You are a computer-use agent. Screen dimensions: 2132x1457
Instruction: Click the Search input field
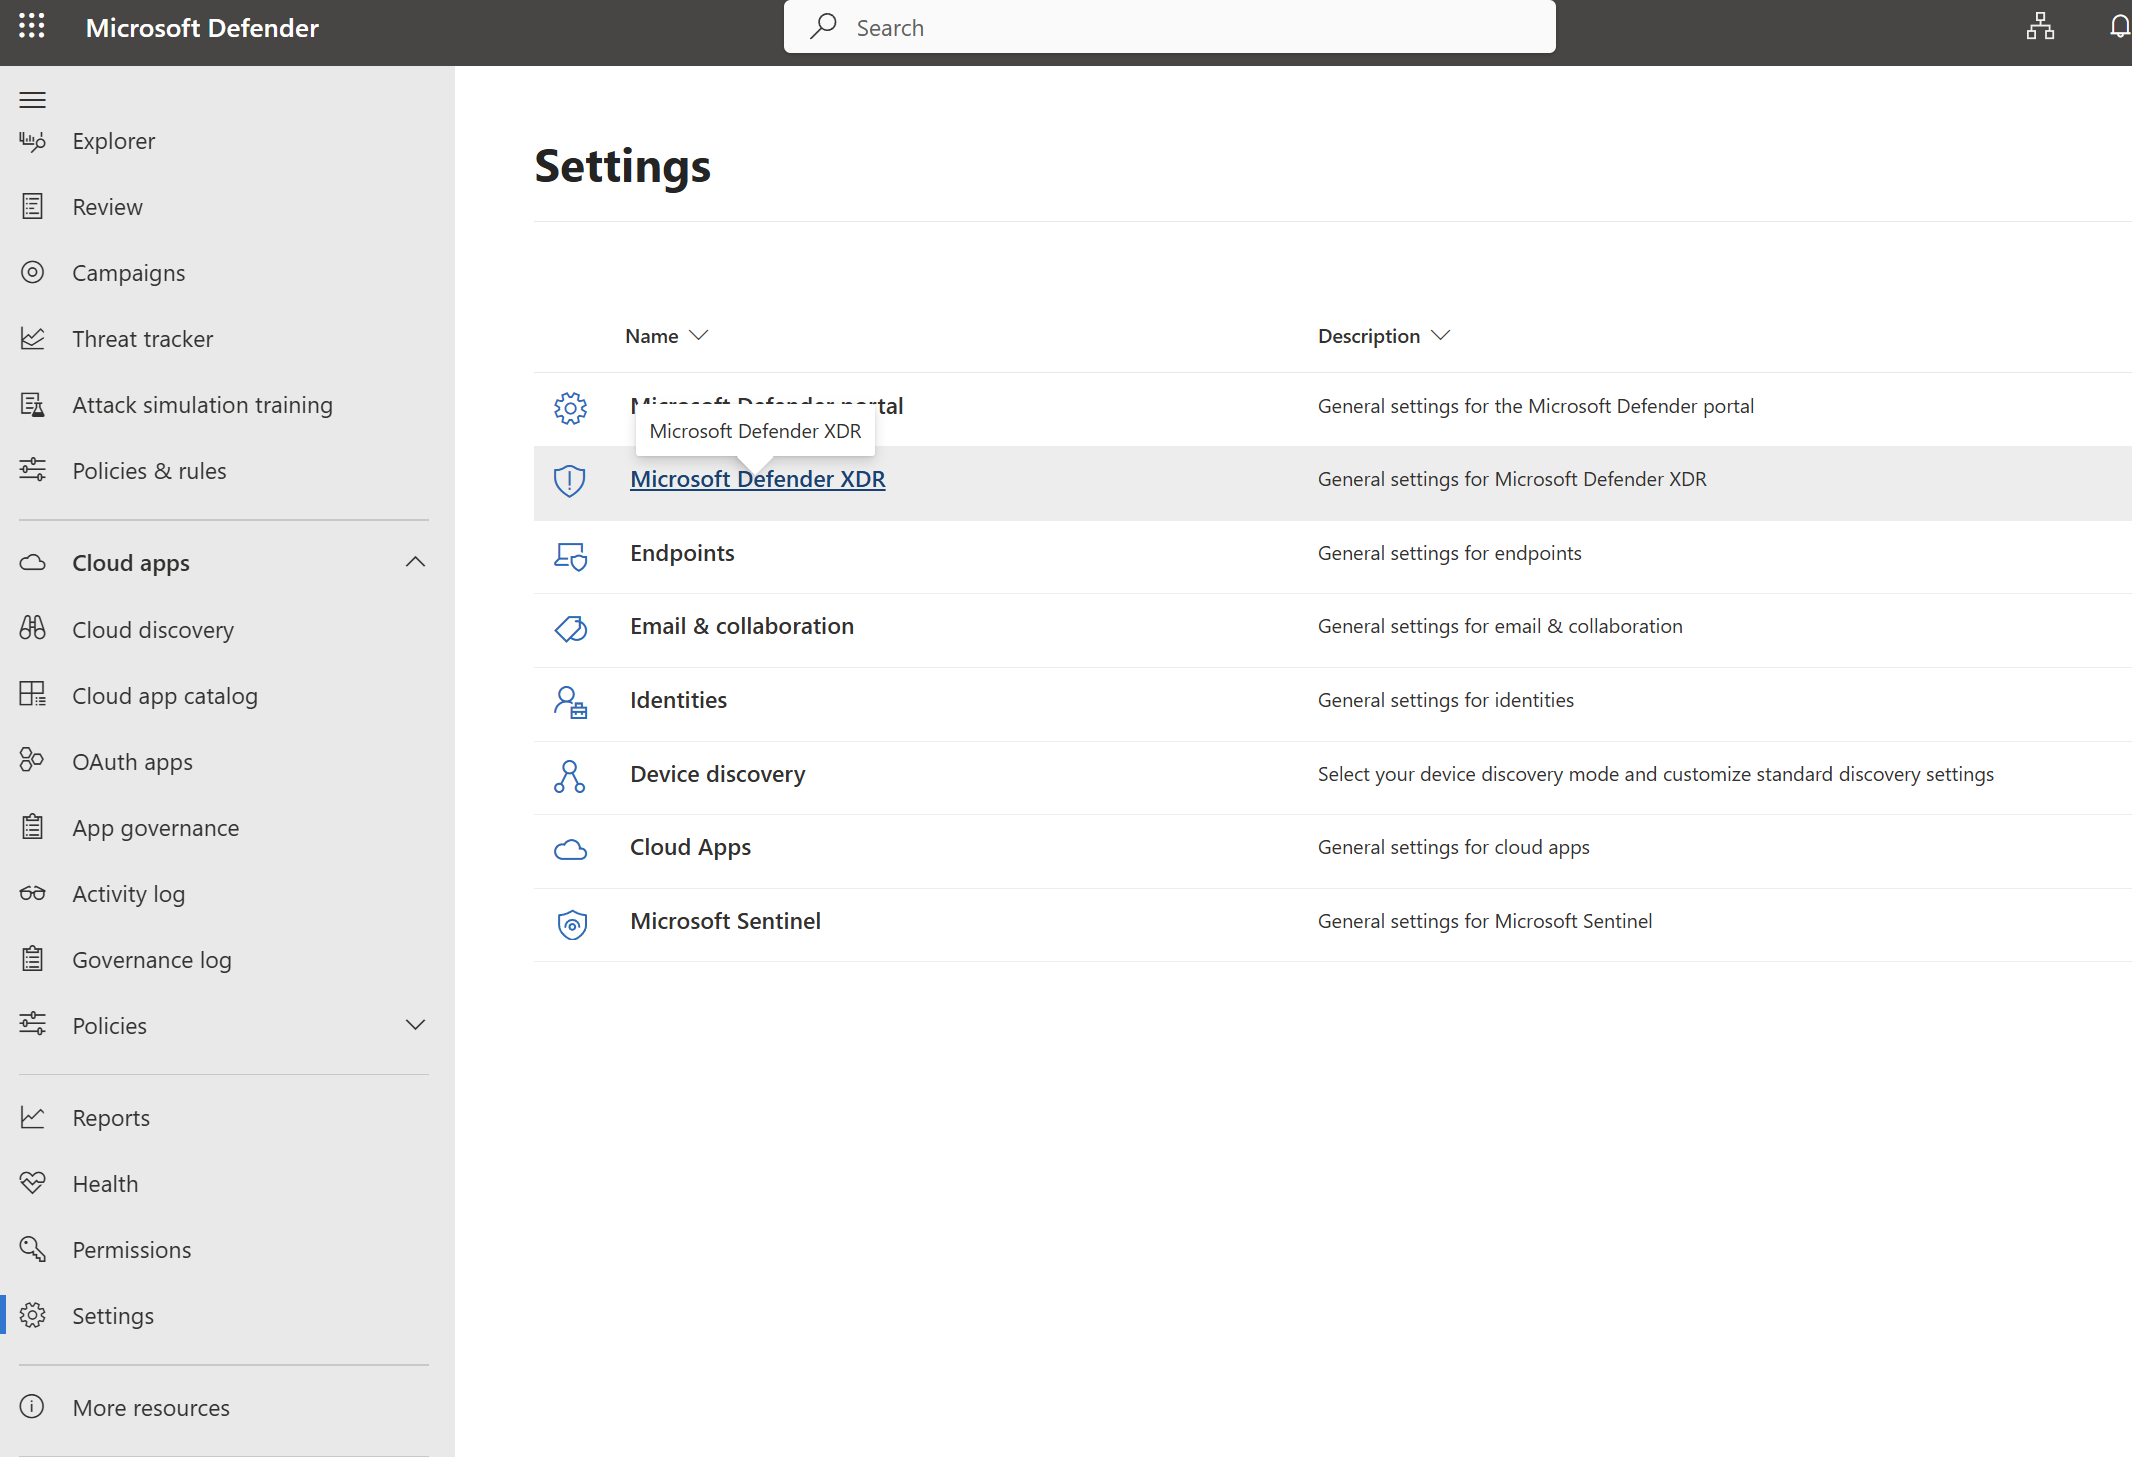[x=1169, y=27]
